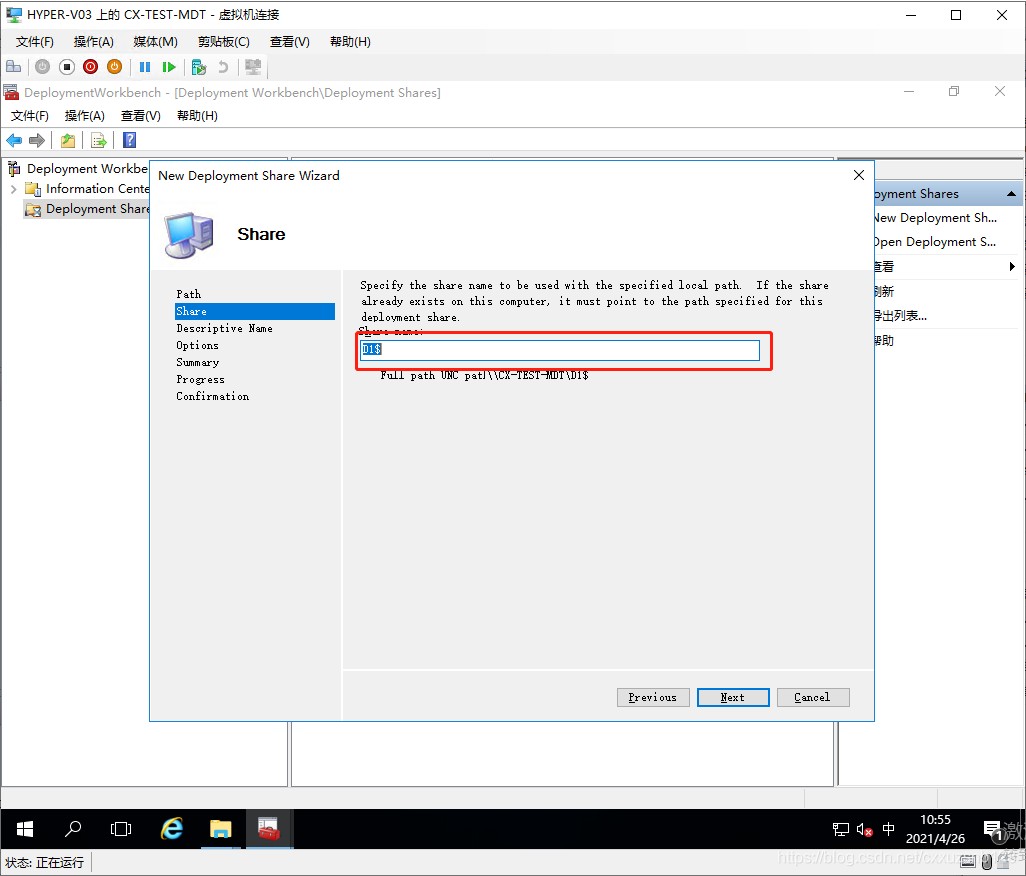
Task: Click the Share name input field
Action: click(x=560, y=350)
